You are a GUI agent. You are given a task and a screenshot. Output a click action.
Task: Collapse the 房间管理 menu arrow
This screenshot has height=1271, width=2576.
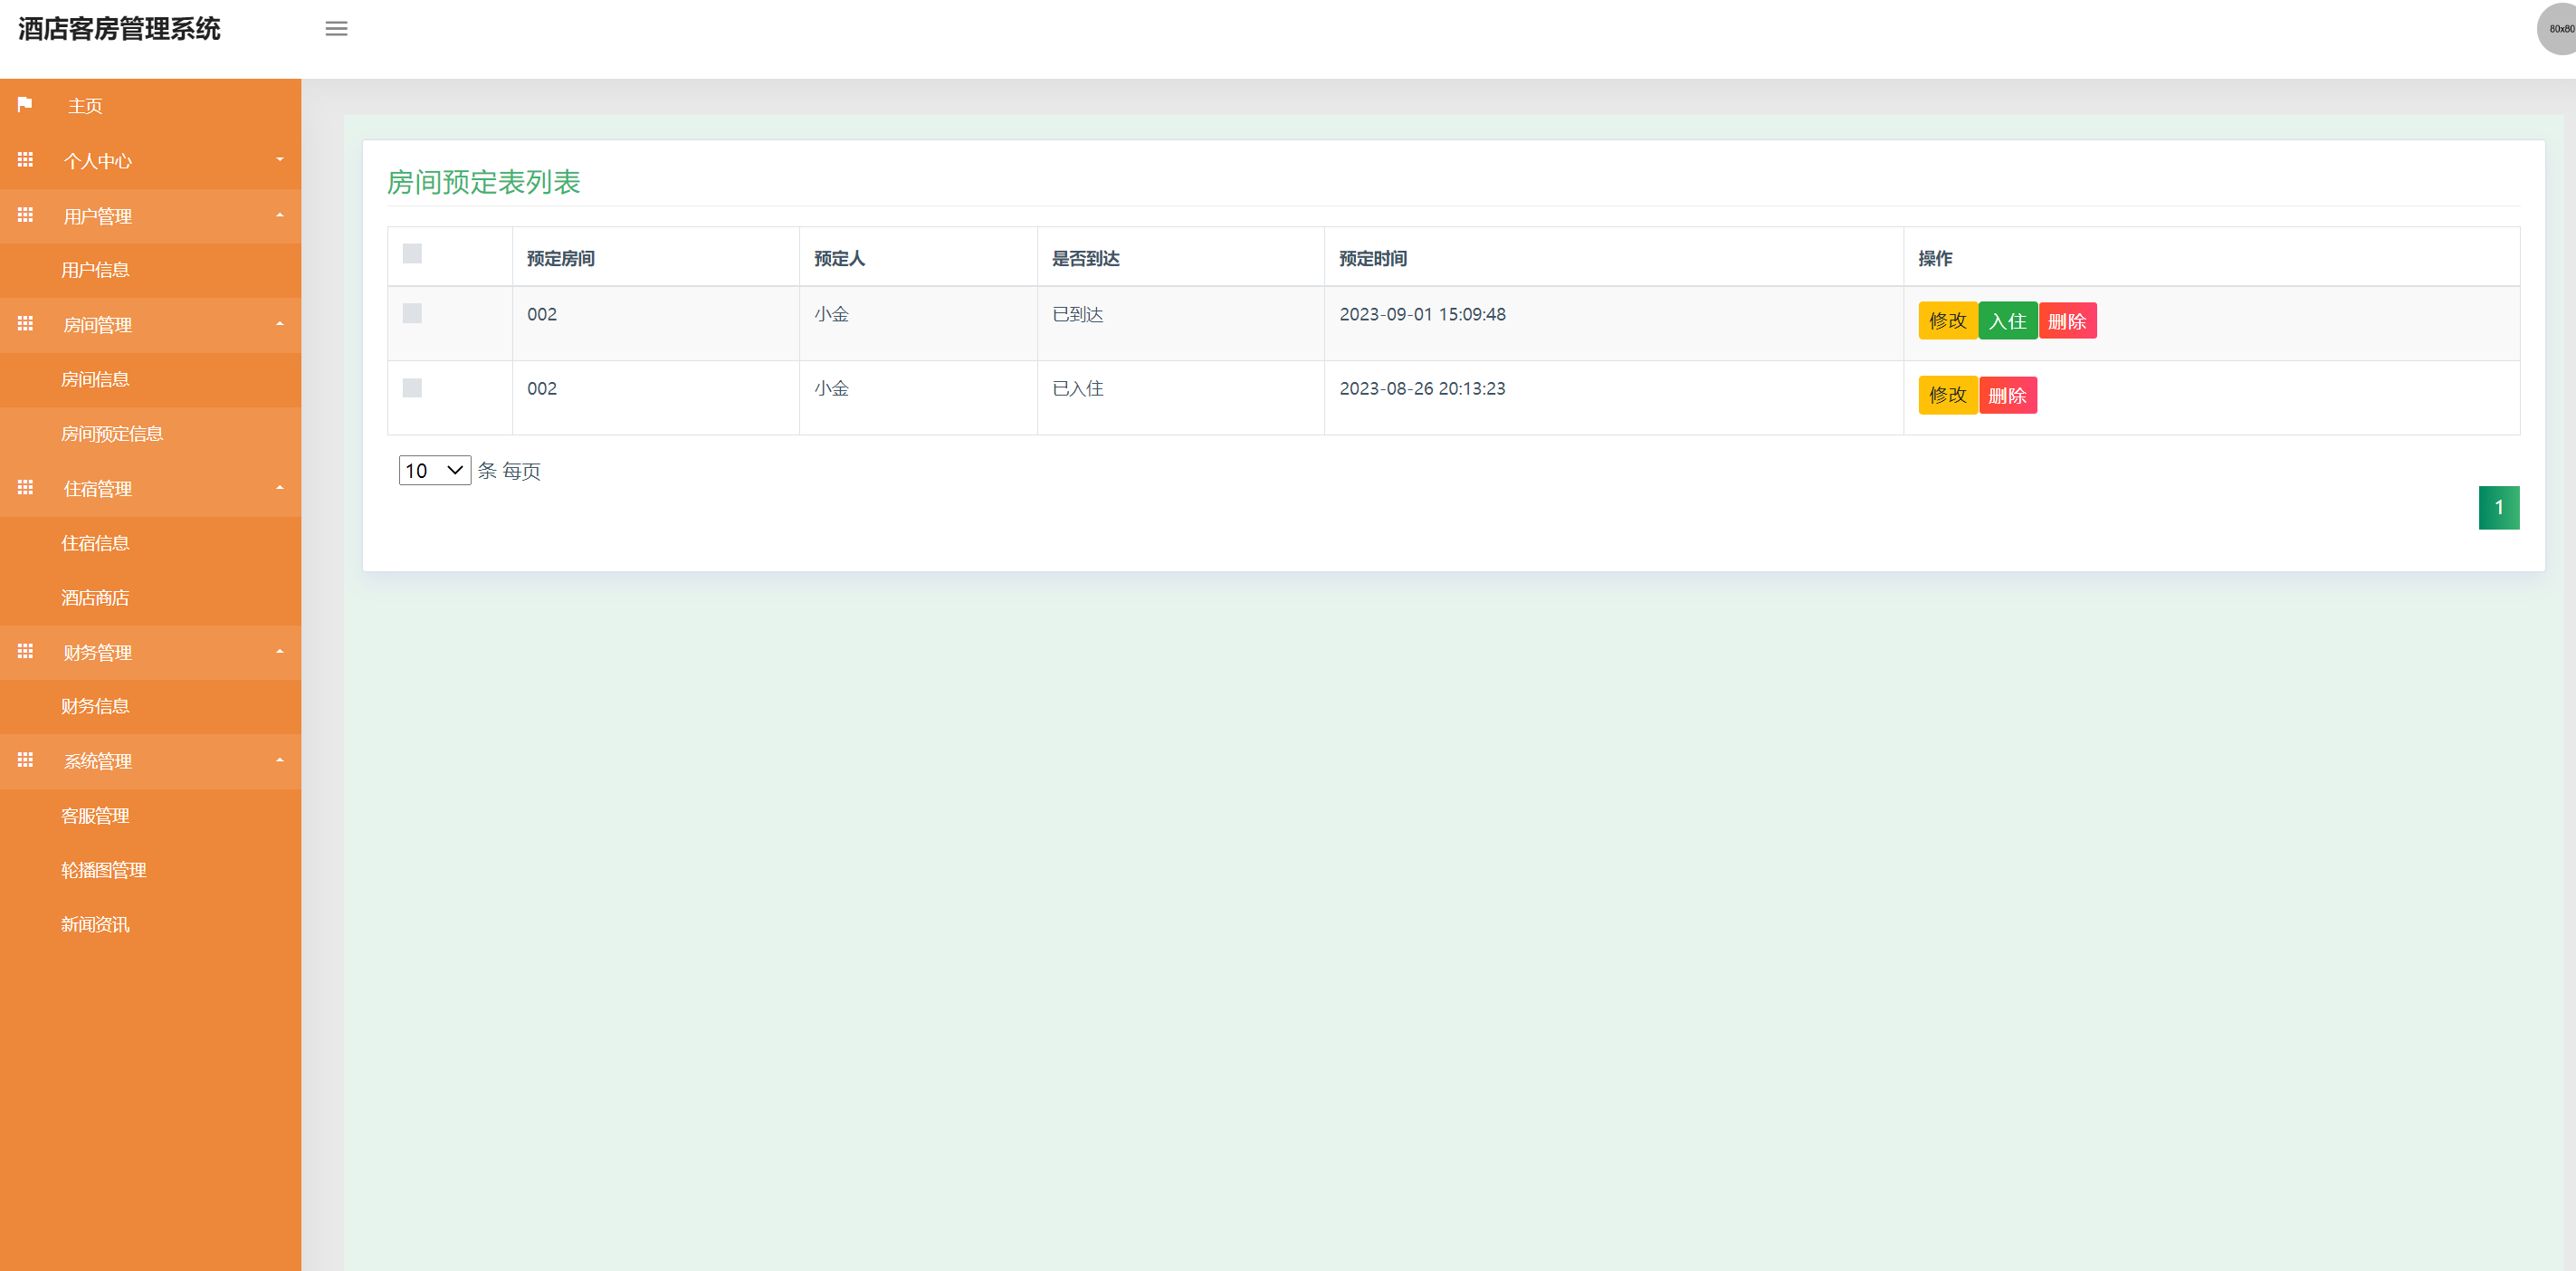pyautogui.click(x=280, y=324)
